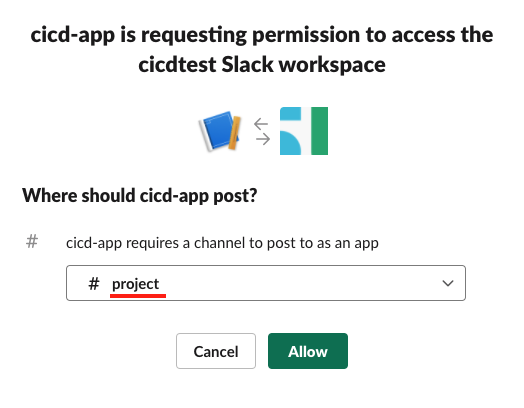Click the 'cicd-app is requesting permission' title line
The width and height of the screenshot is (524, 408).
pyautogui.click(x=262, y=35)
